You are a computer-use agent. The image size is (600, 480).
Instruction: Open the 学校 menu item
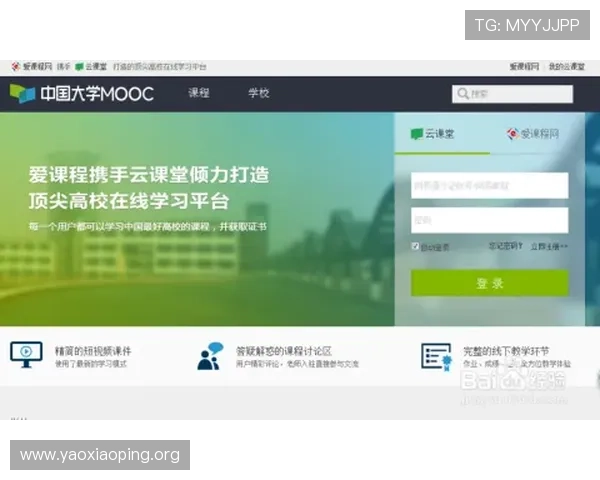point(259,93)
